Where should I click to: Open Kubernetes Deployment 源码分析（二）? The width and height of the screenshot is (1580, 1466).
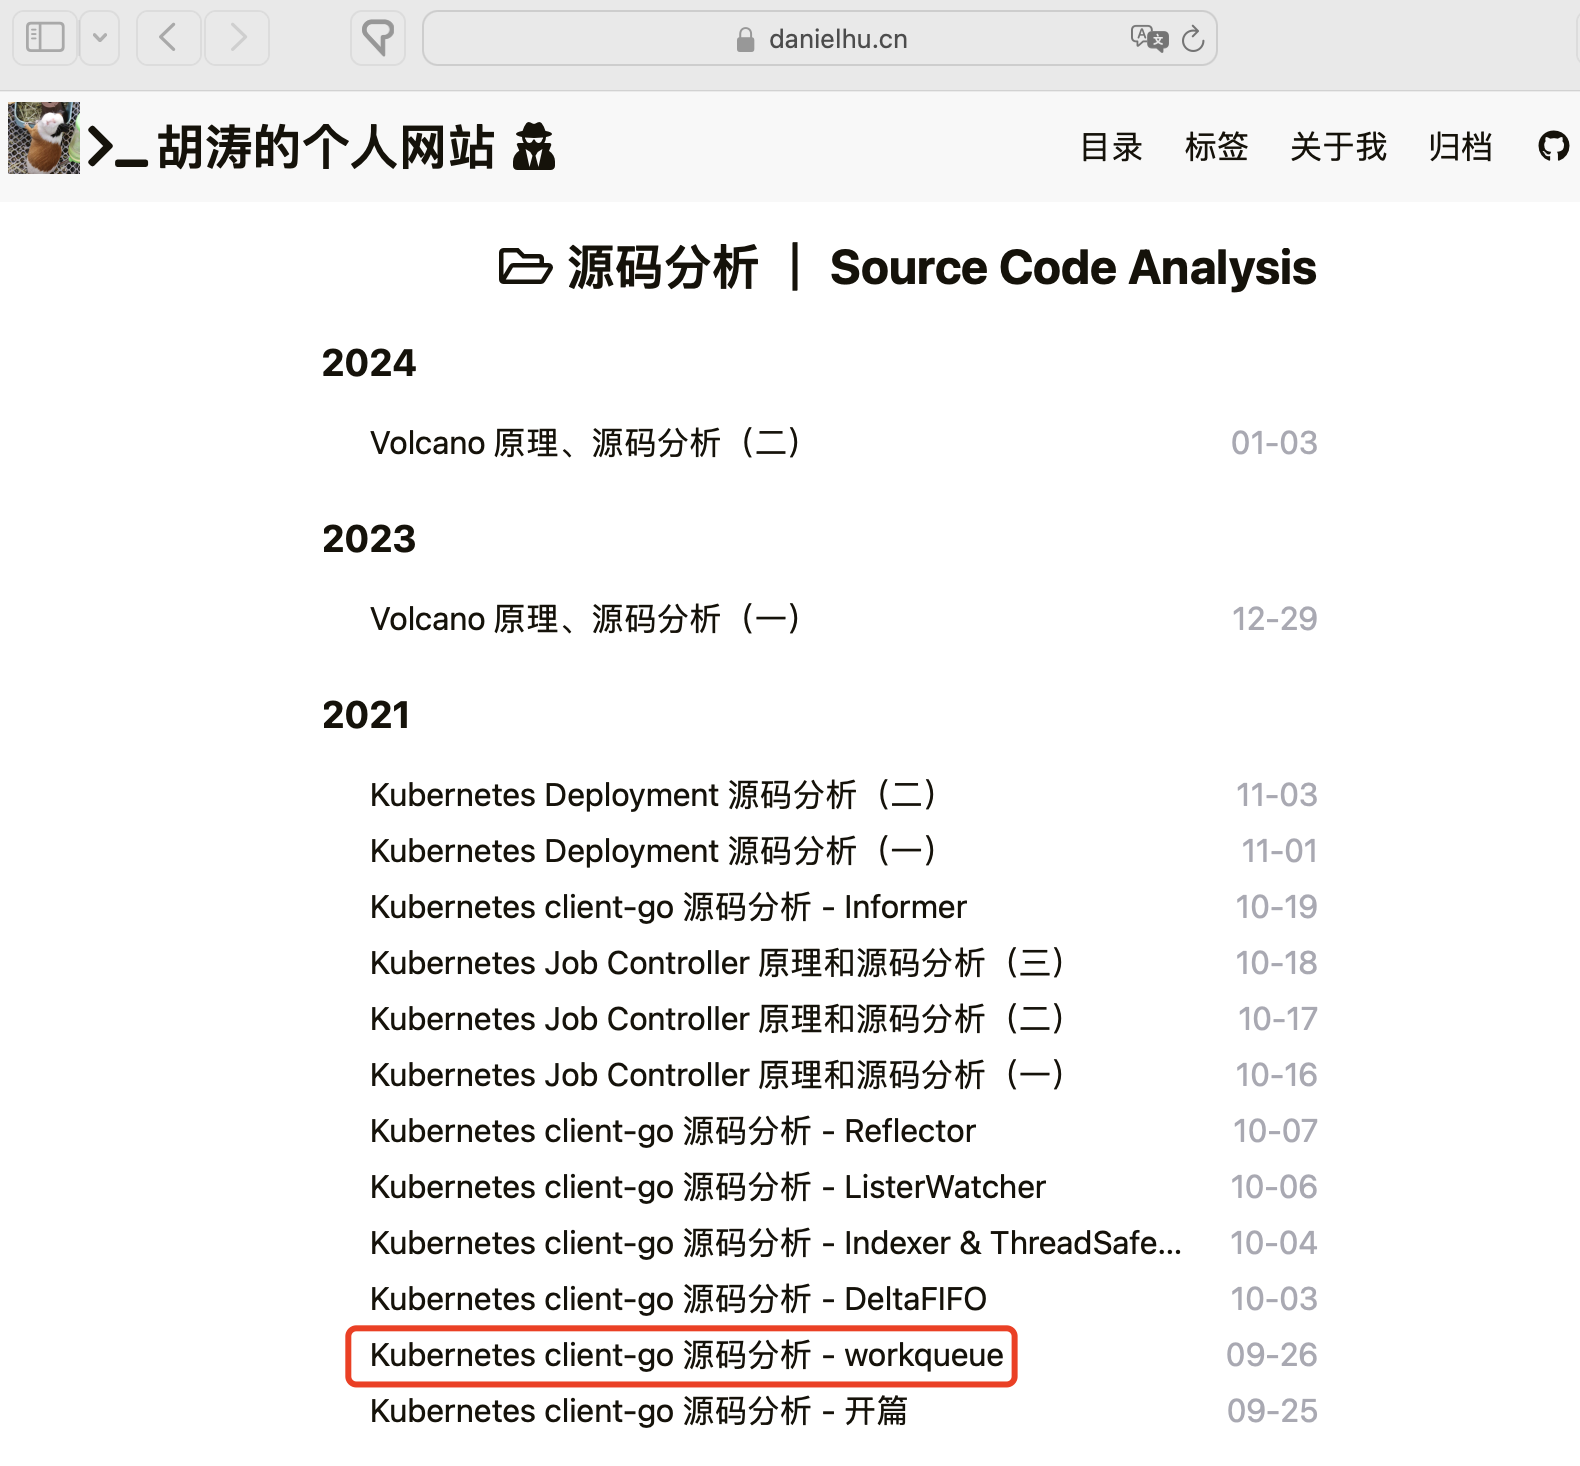[654, 794]
